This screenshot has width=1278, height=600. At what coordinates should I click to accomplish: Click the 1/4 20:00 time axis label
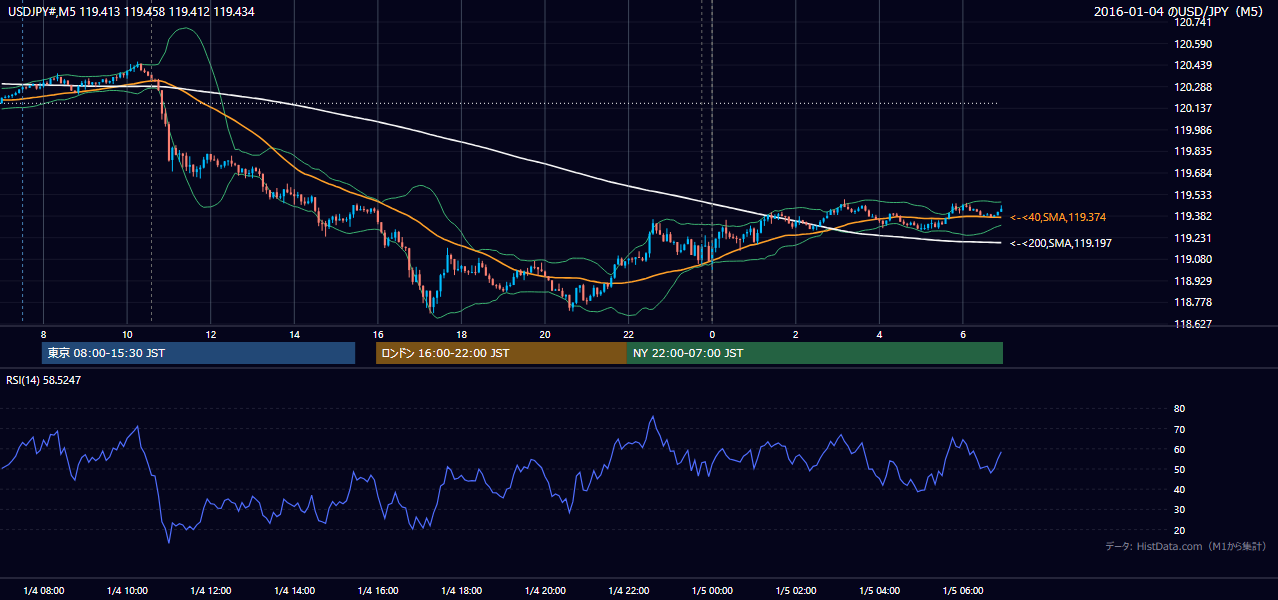(x=545, y=590)
